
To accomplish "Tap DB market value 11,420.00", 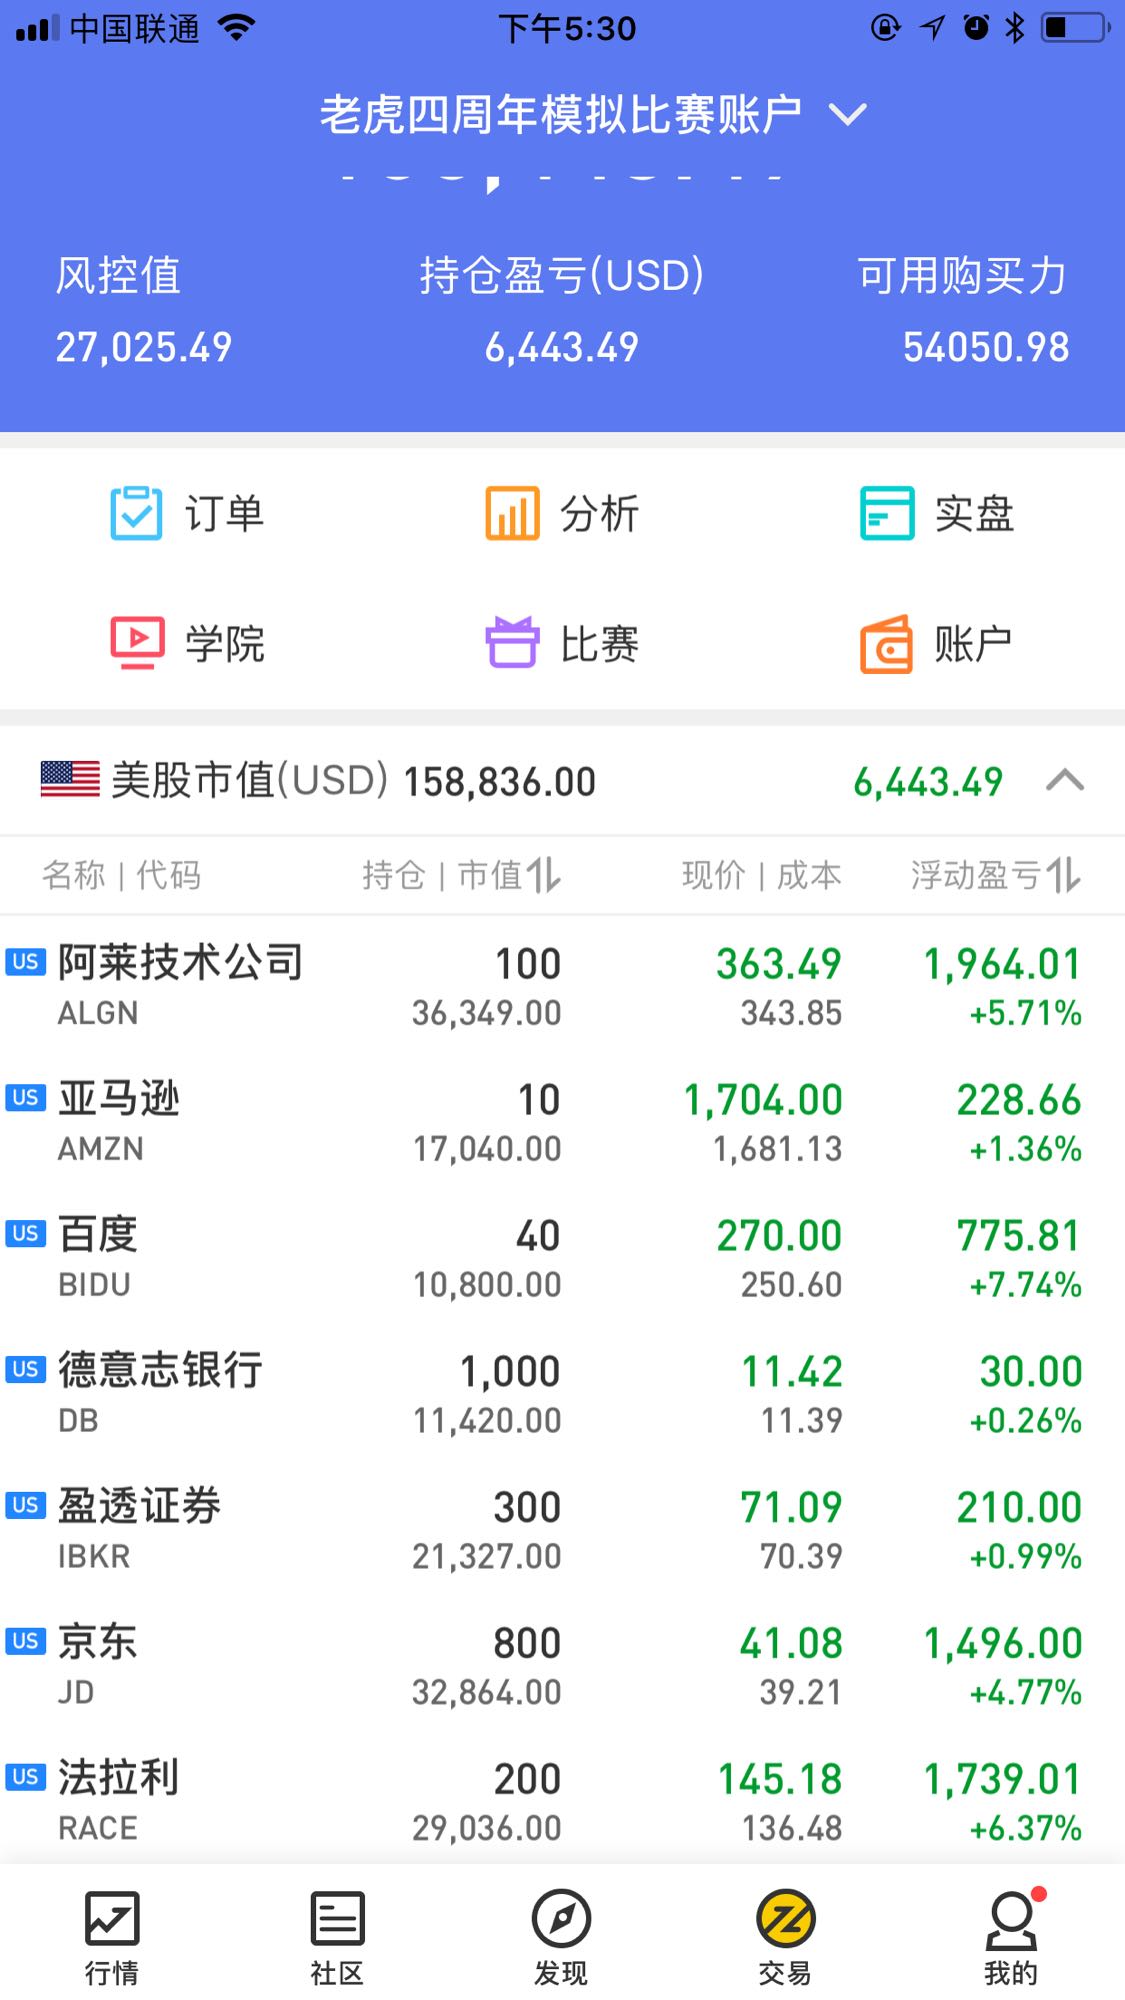I will click(487, 1421).
